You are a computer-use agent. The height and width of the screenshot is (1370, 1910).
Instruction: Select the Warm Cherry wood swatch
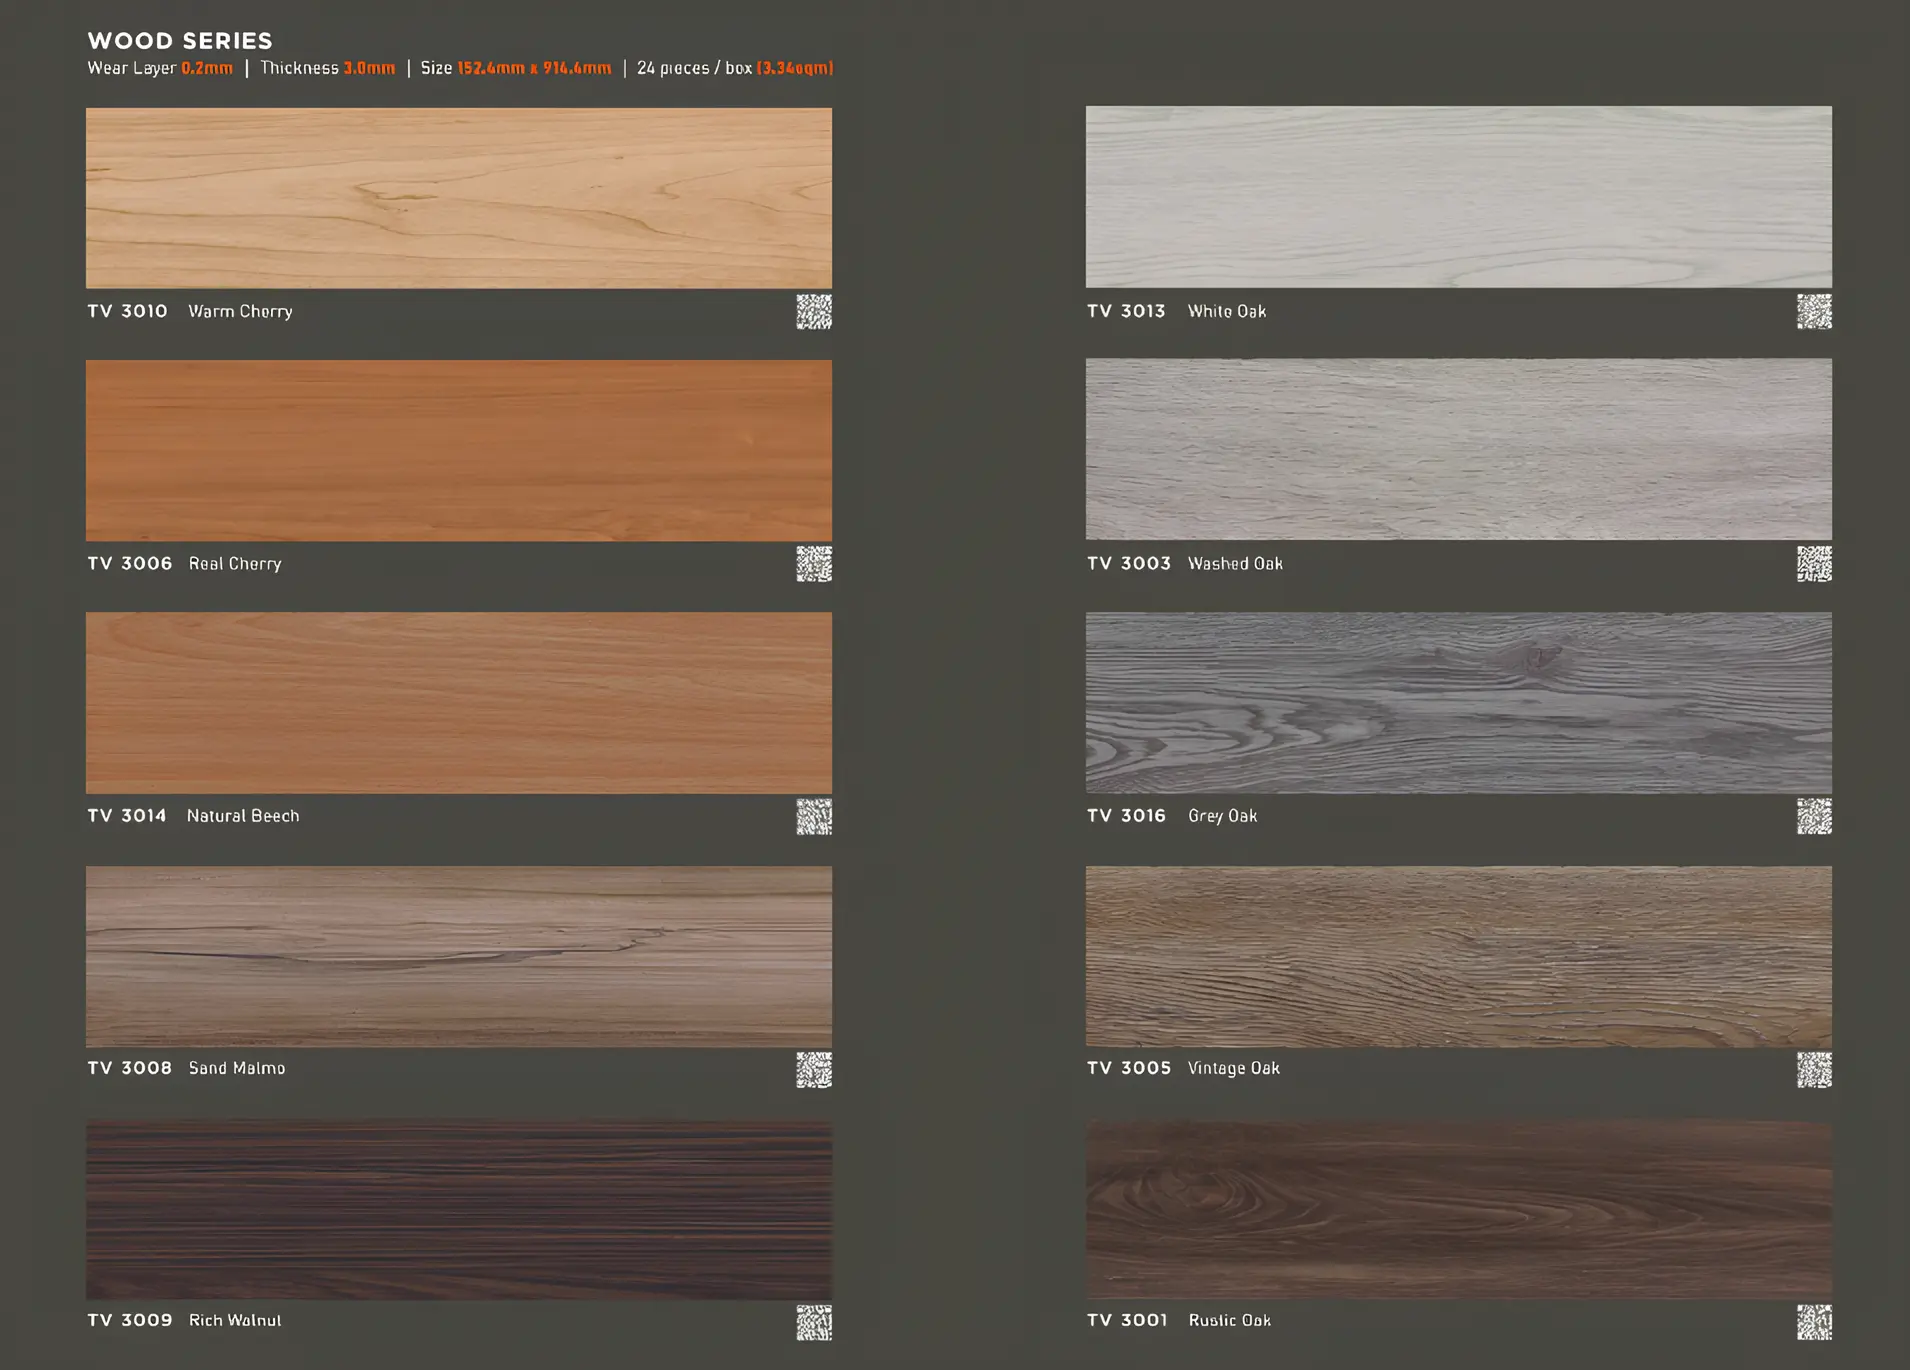(x=459, y=198)
